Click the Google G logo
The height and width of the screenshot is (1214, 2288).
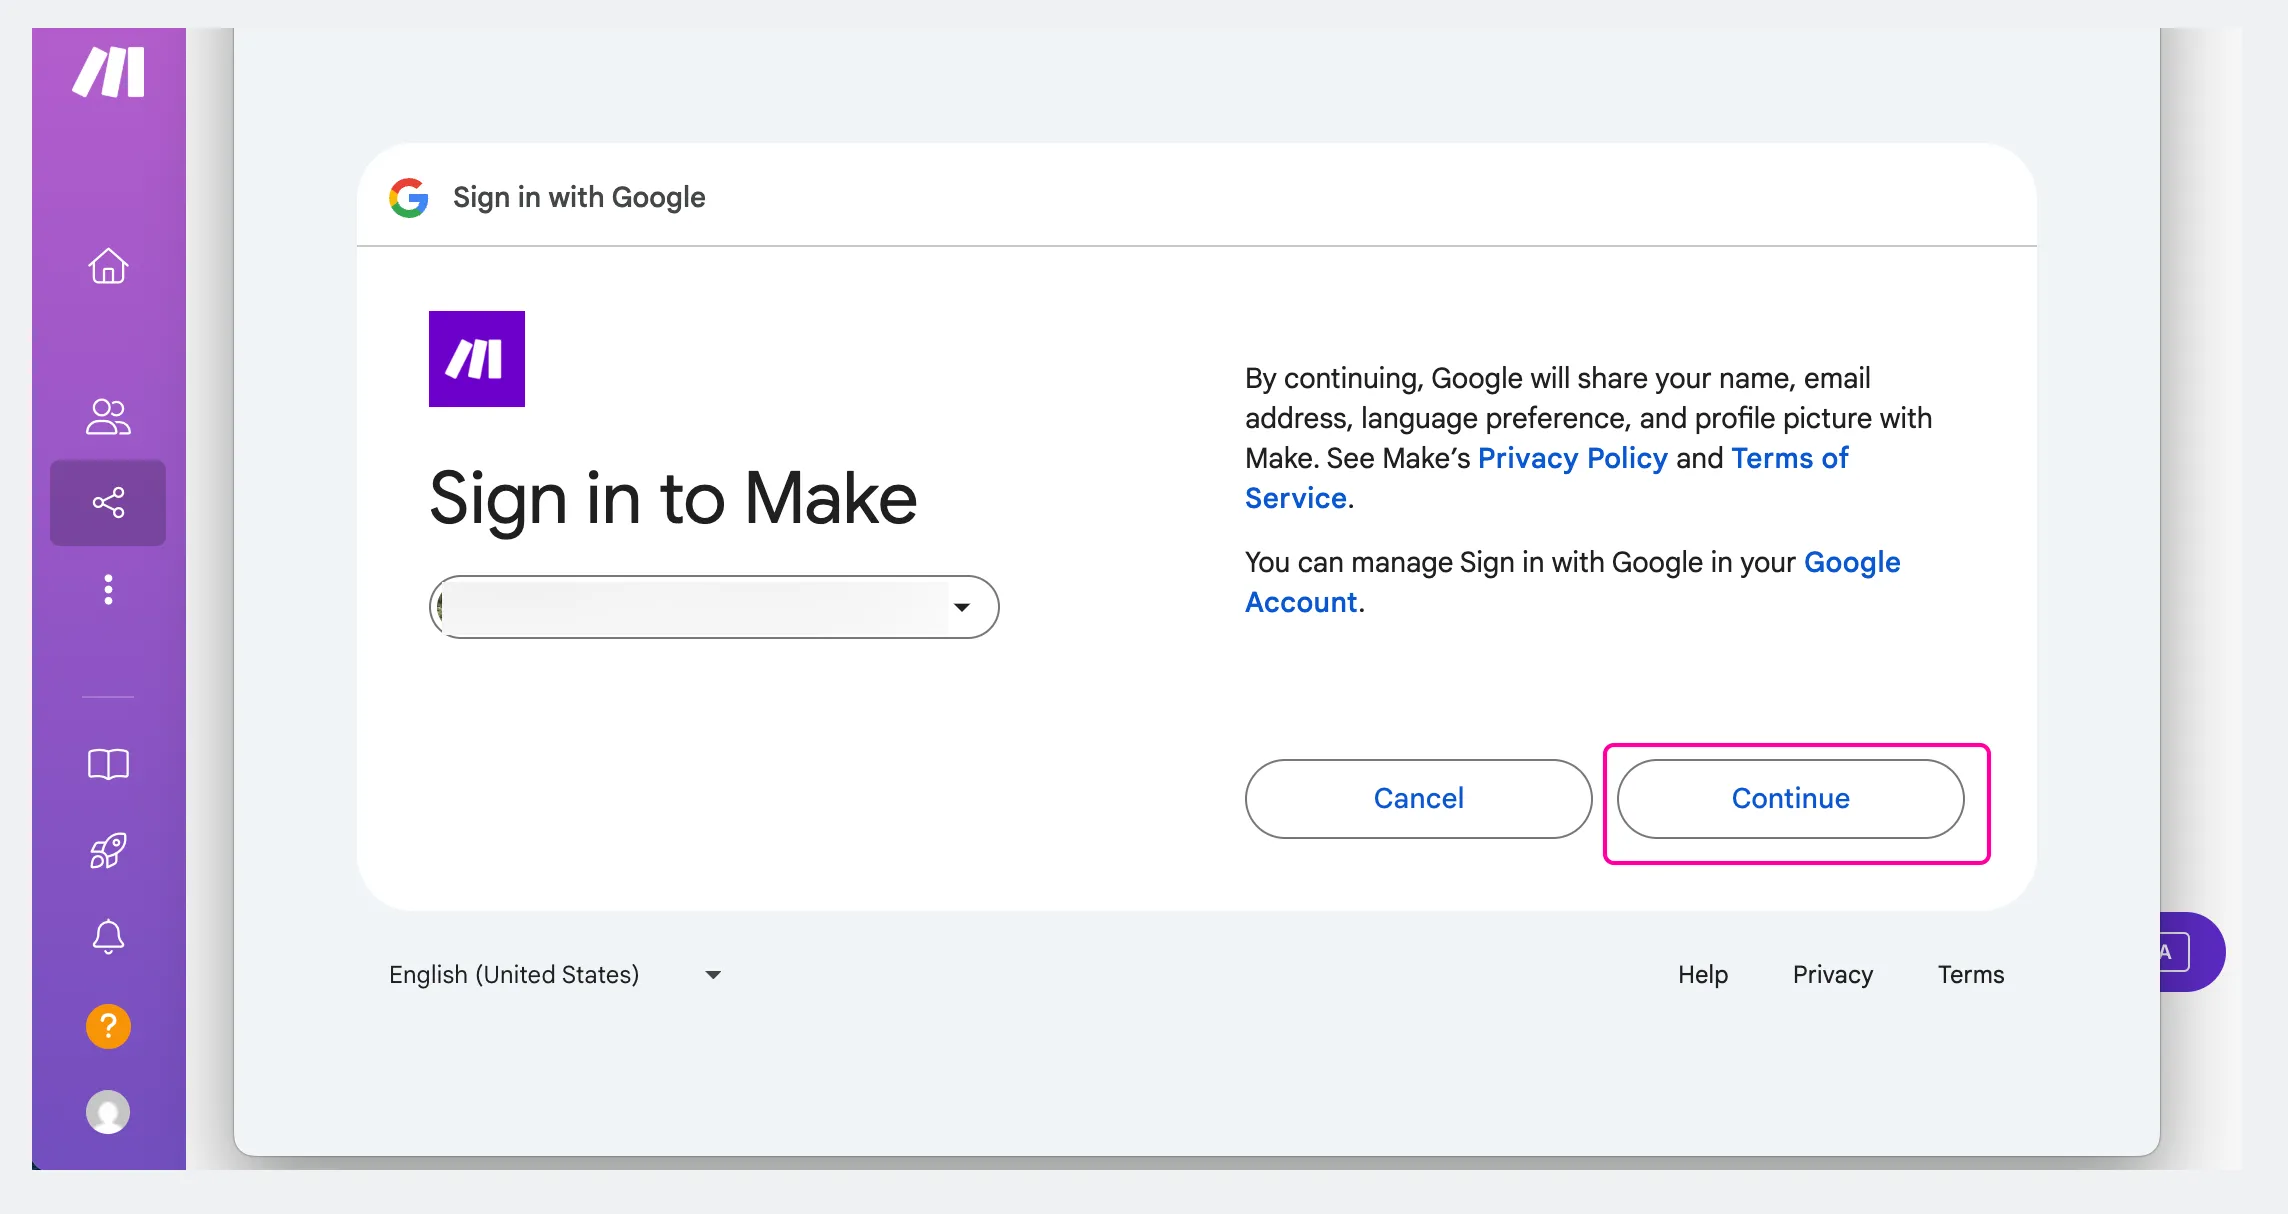(409, 198)
